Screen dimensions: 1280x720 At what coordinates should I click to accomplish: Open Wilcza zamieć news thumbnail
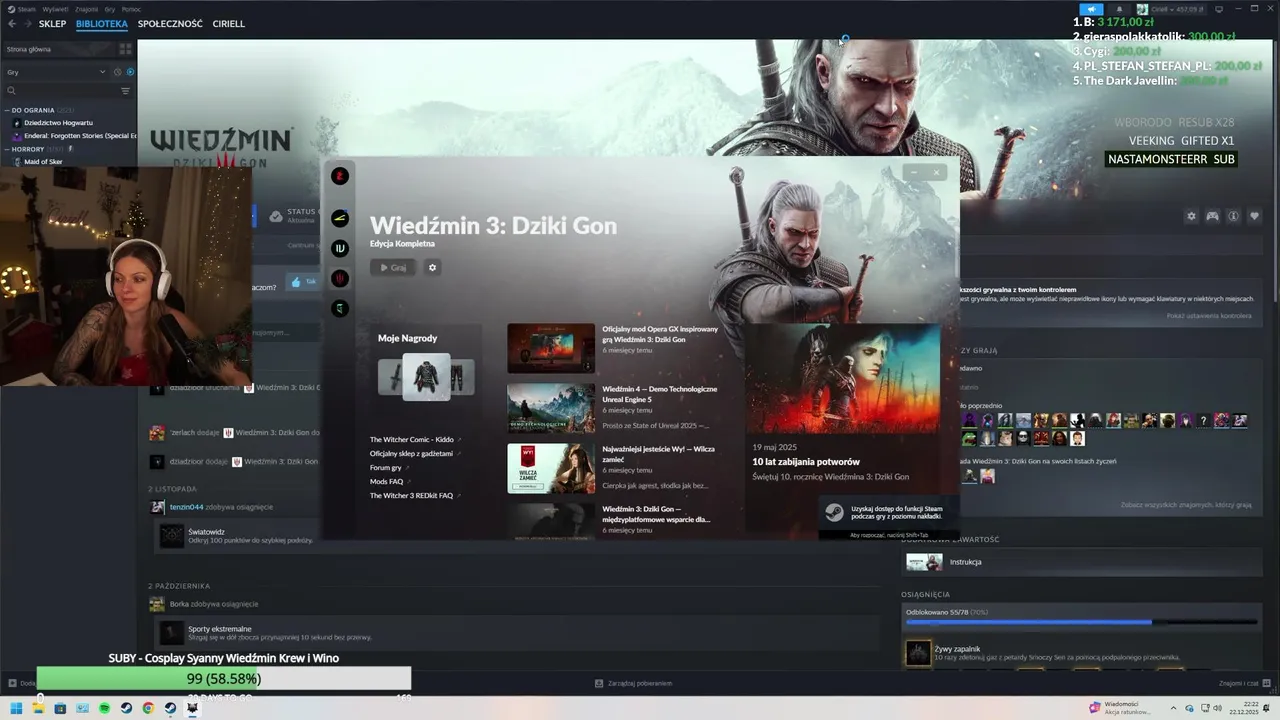551,468
